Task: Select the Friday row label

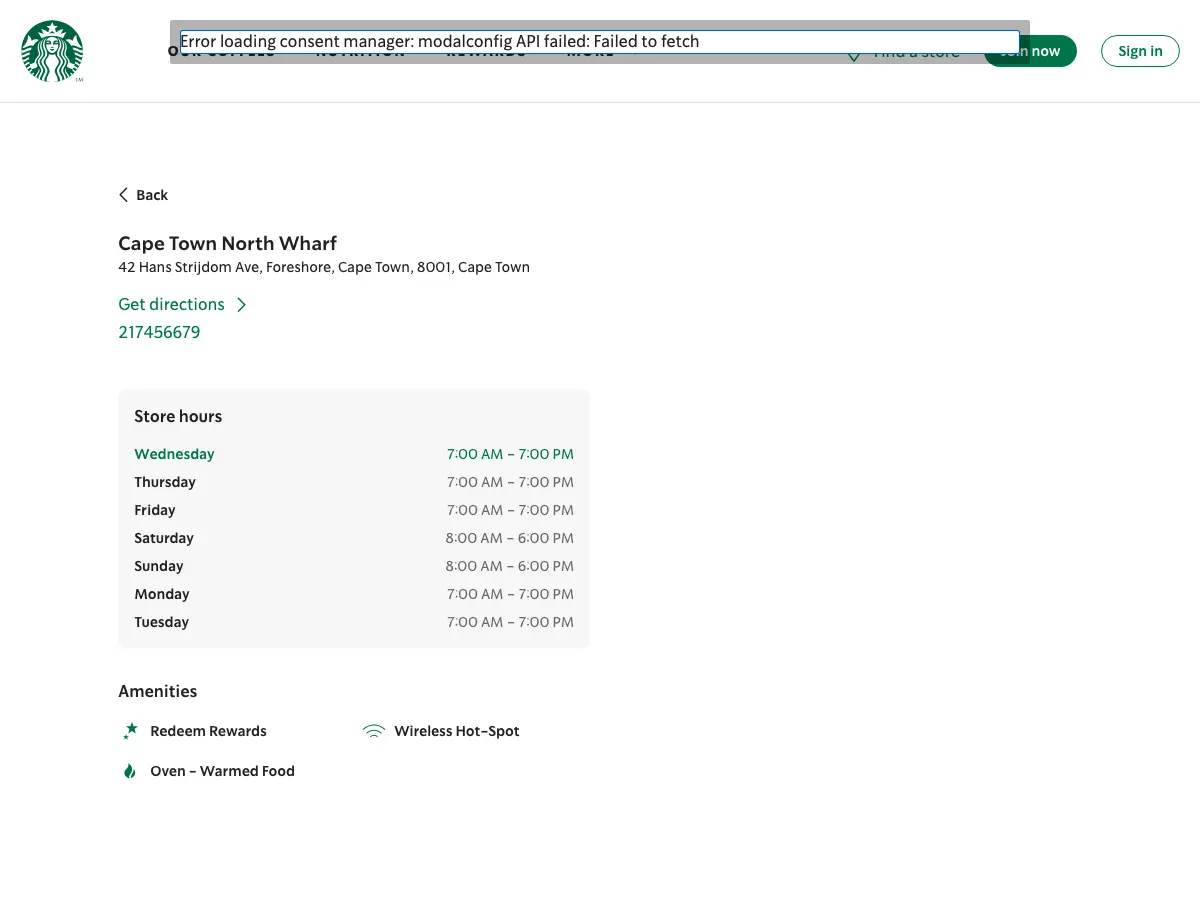Action: click(155, 510)
